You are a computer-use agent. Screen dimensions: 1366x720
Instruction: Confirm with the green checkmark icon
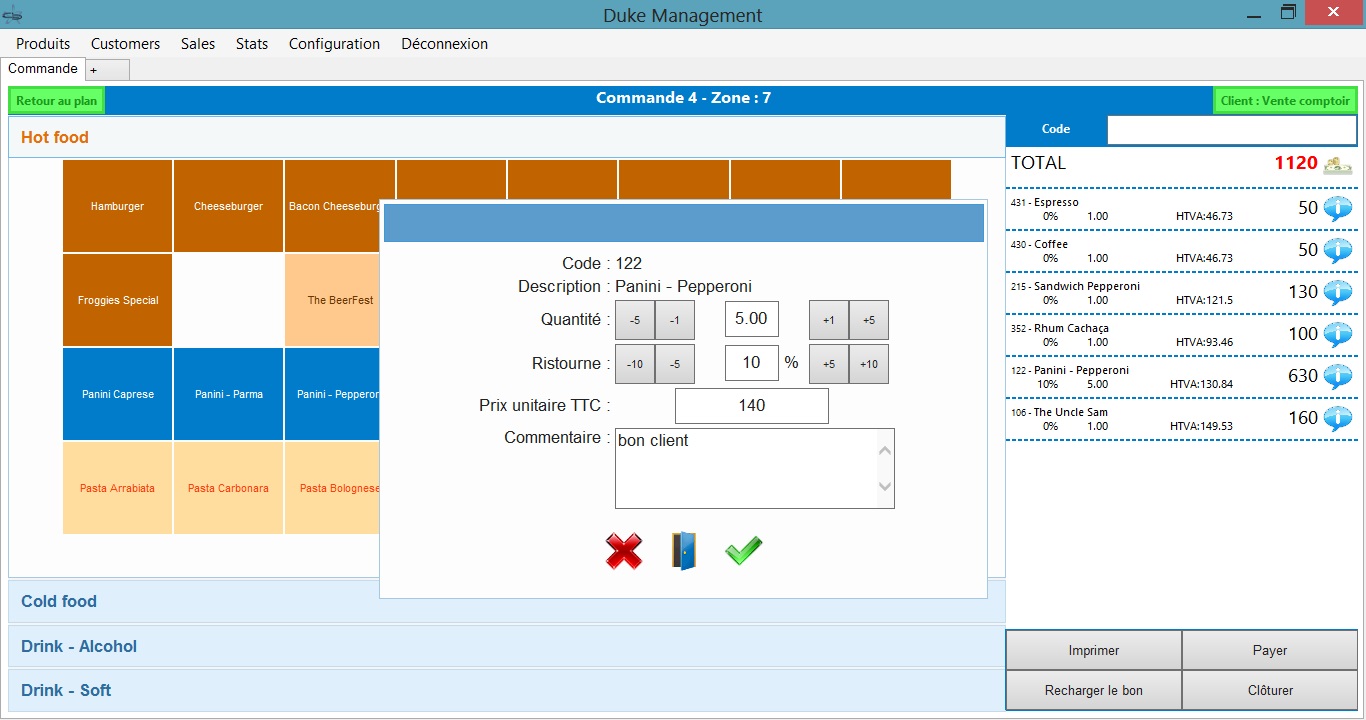pyautogui.click(x=743, y=551)
